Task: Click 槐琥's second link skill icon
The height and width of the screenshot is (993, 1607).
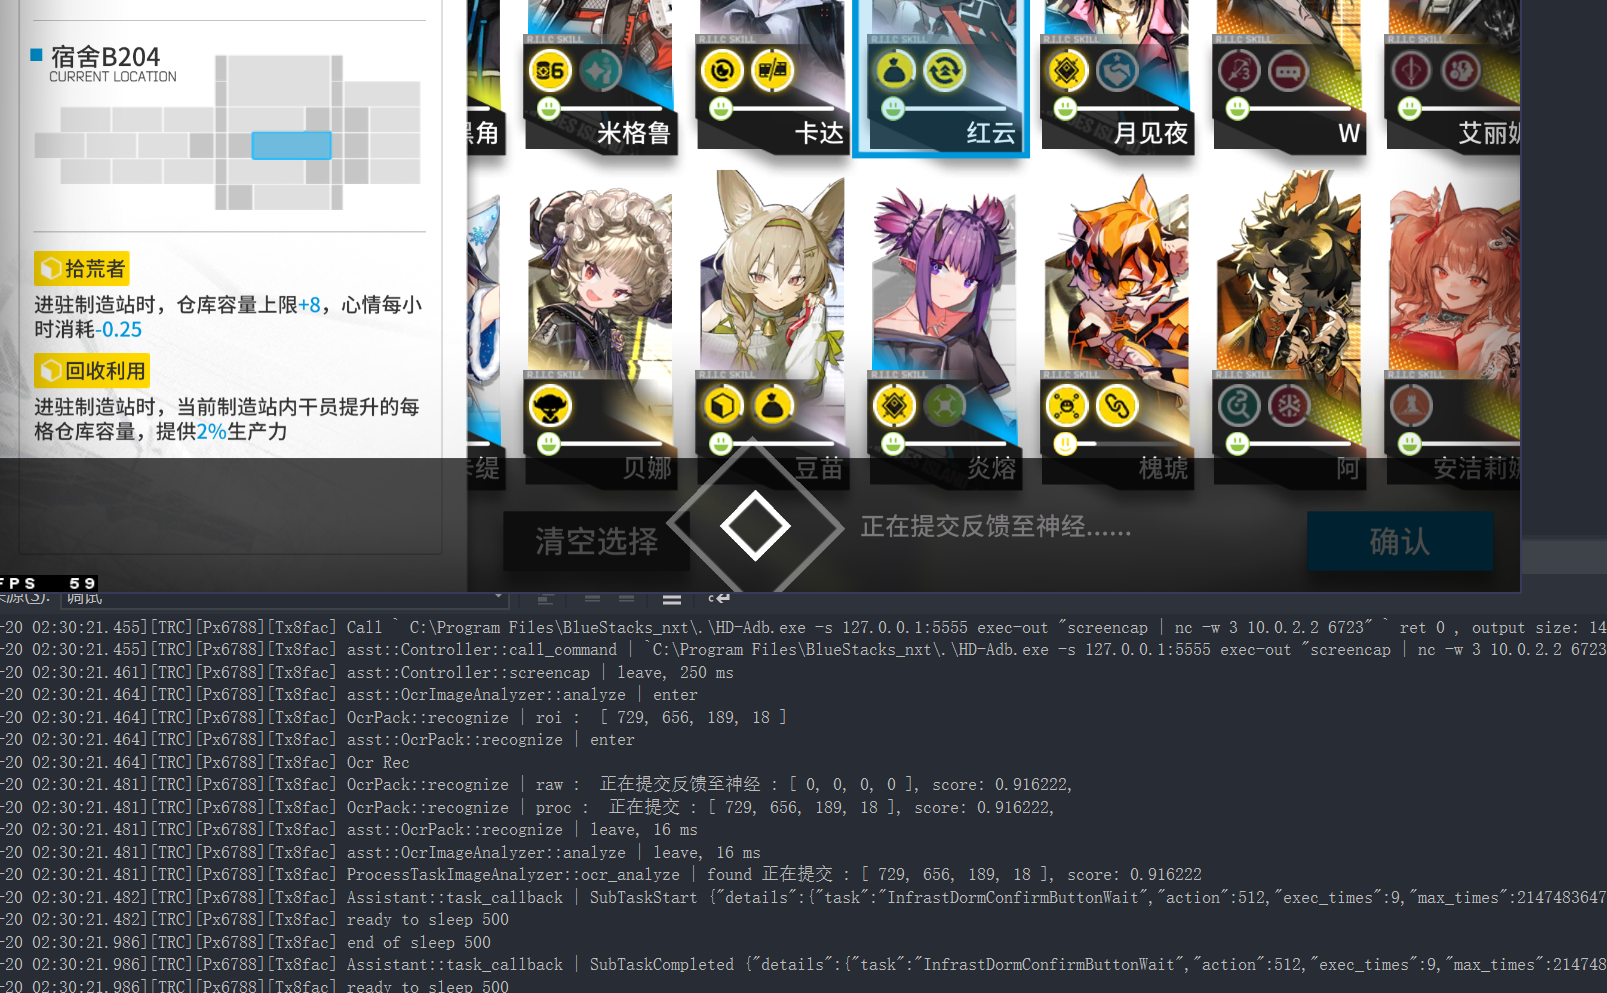Action: [1117, 406]
